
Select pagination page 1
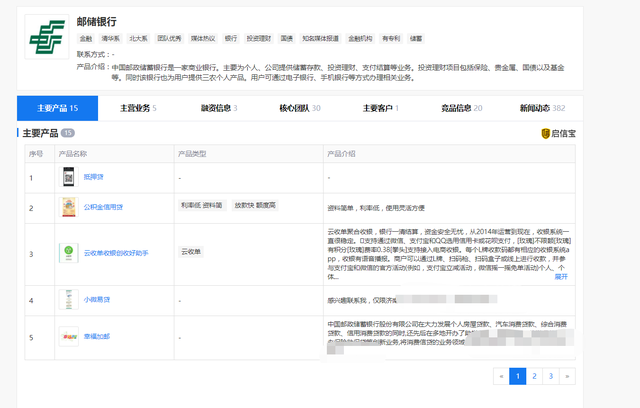point(518,376)
